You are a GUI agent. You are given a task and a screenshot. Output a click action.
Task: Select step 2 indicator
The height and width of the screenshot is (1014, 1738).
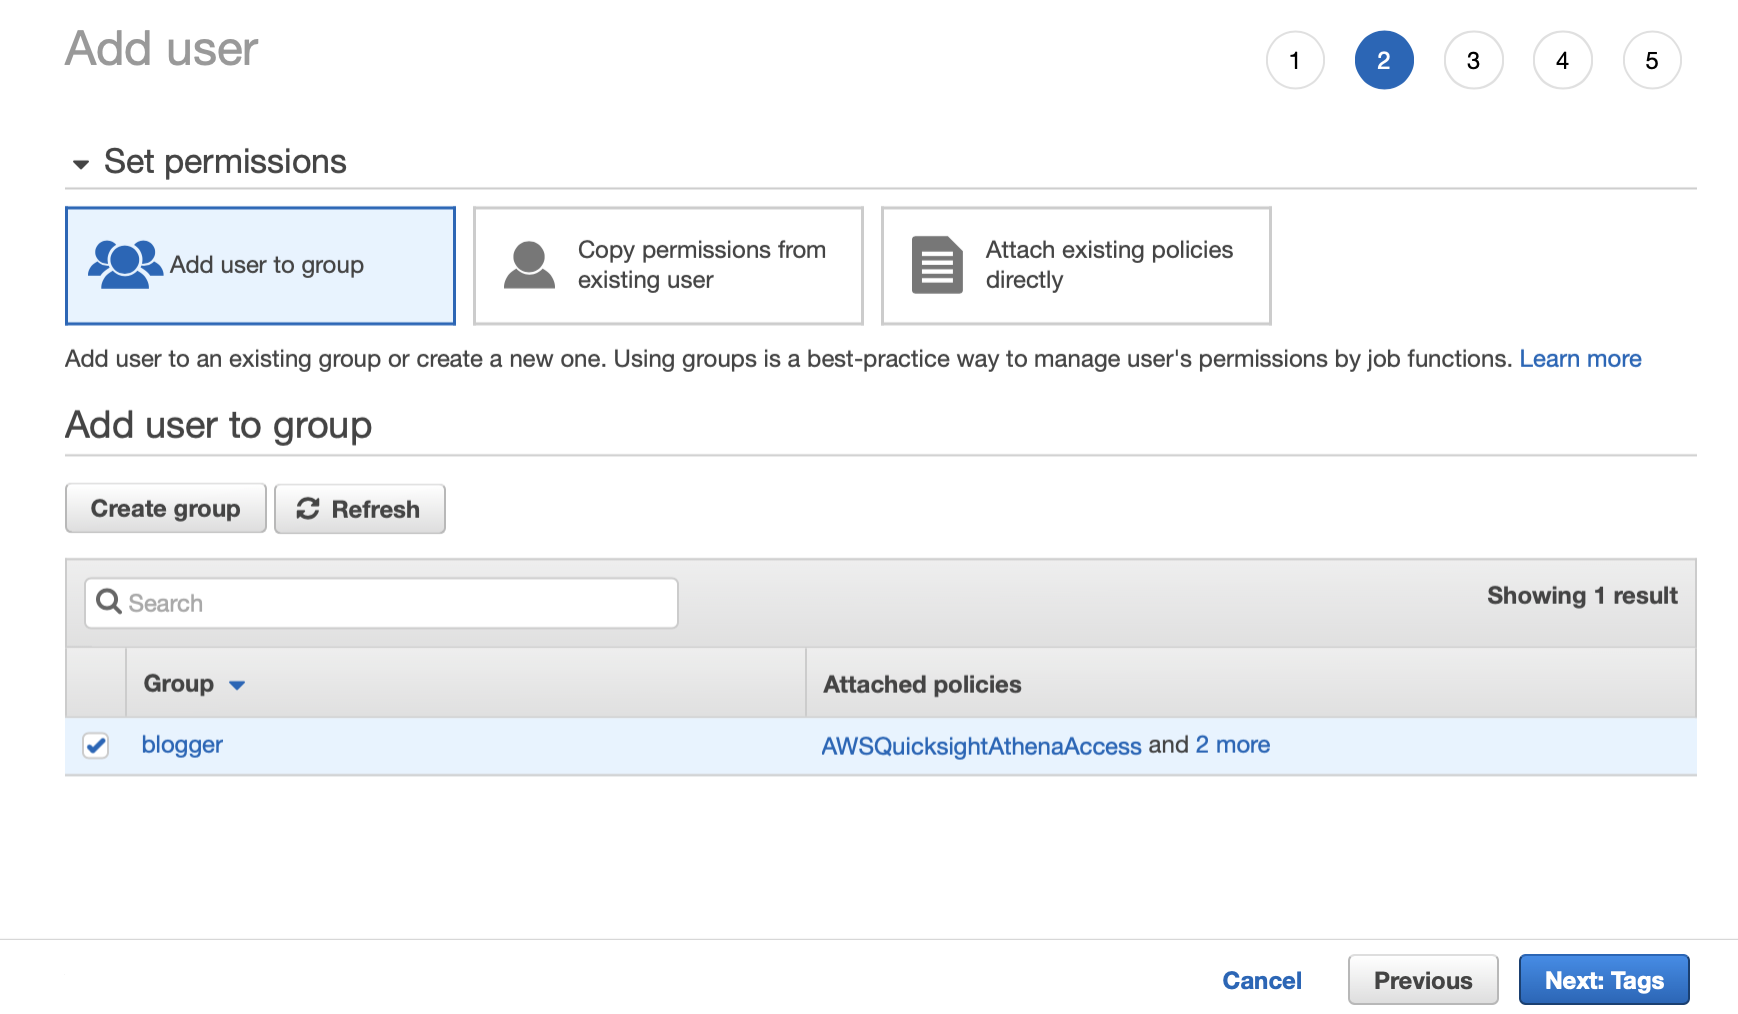tap(1384, 60)
